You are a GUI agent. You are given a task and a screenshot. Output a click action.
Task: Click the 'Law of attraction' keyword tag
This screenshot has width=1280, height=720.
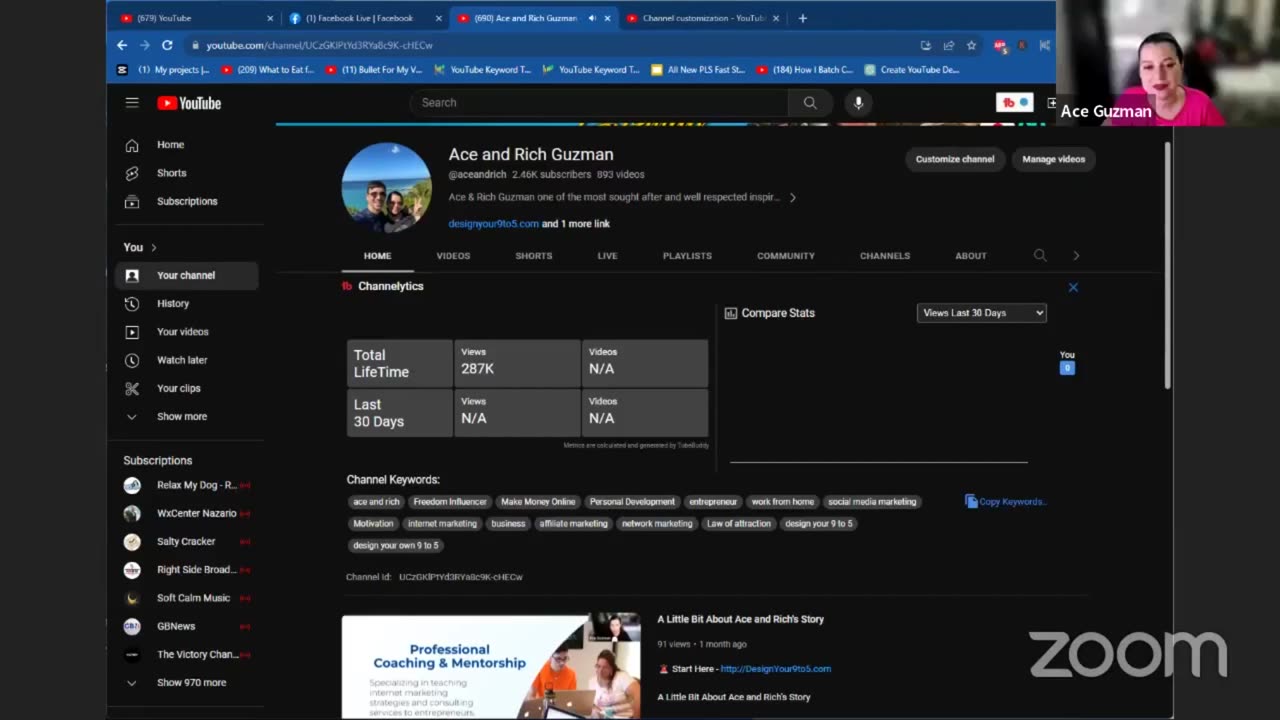click(739, 524)
